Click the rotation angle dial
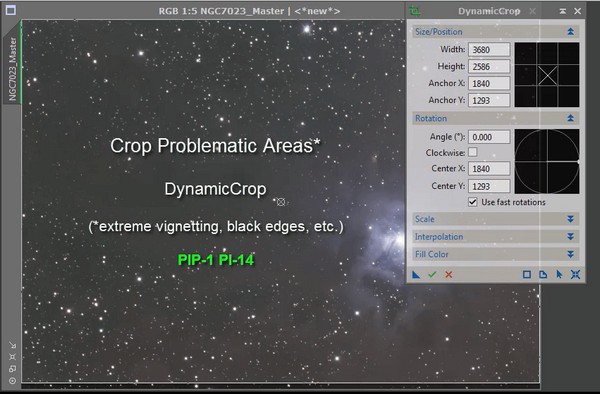600x394 pixels. point(547,161)
